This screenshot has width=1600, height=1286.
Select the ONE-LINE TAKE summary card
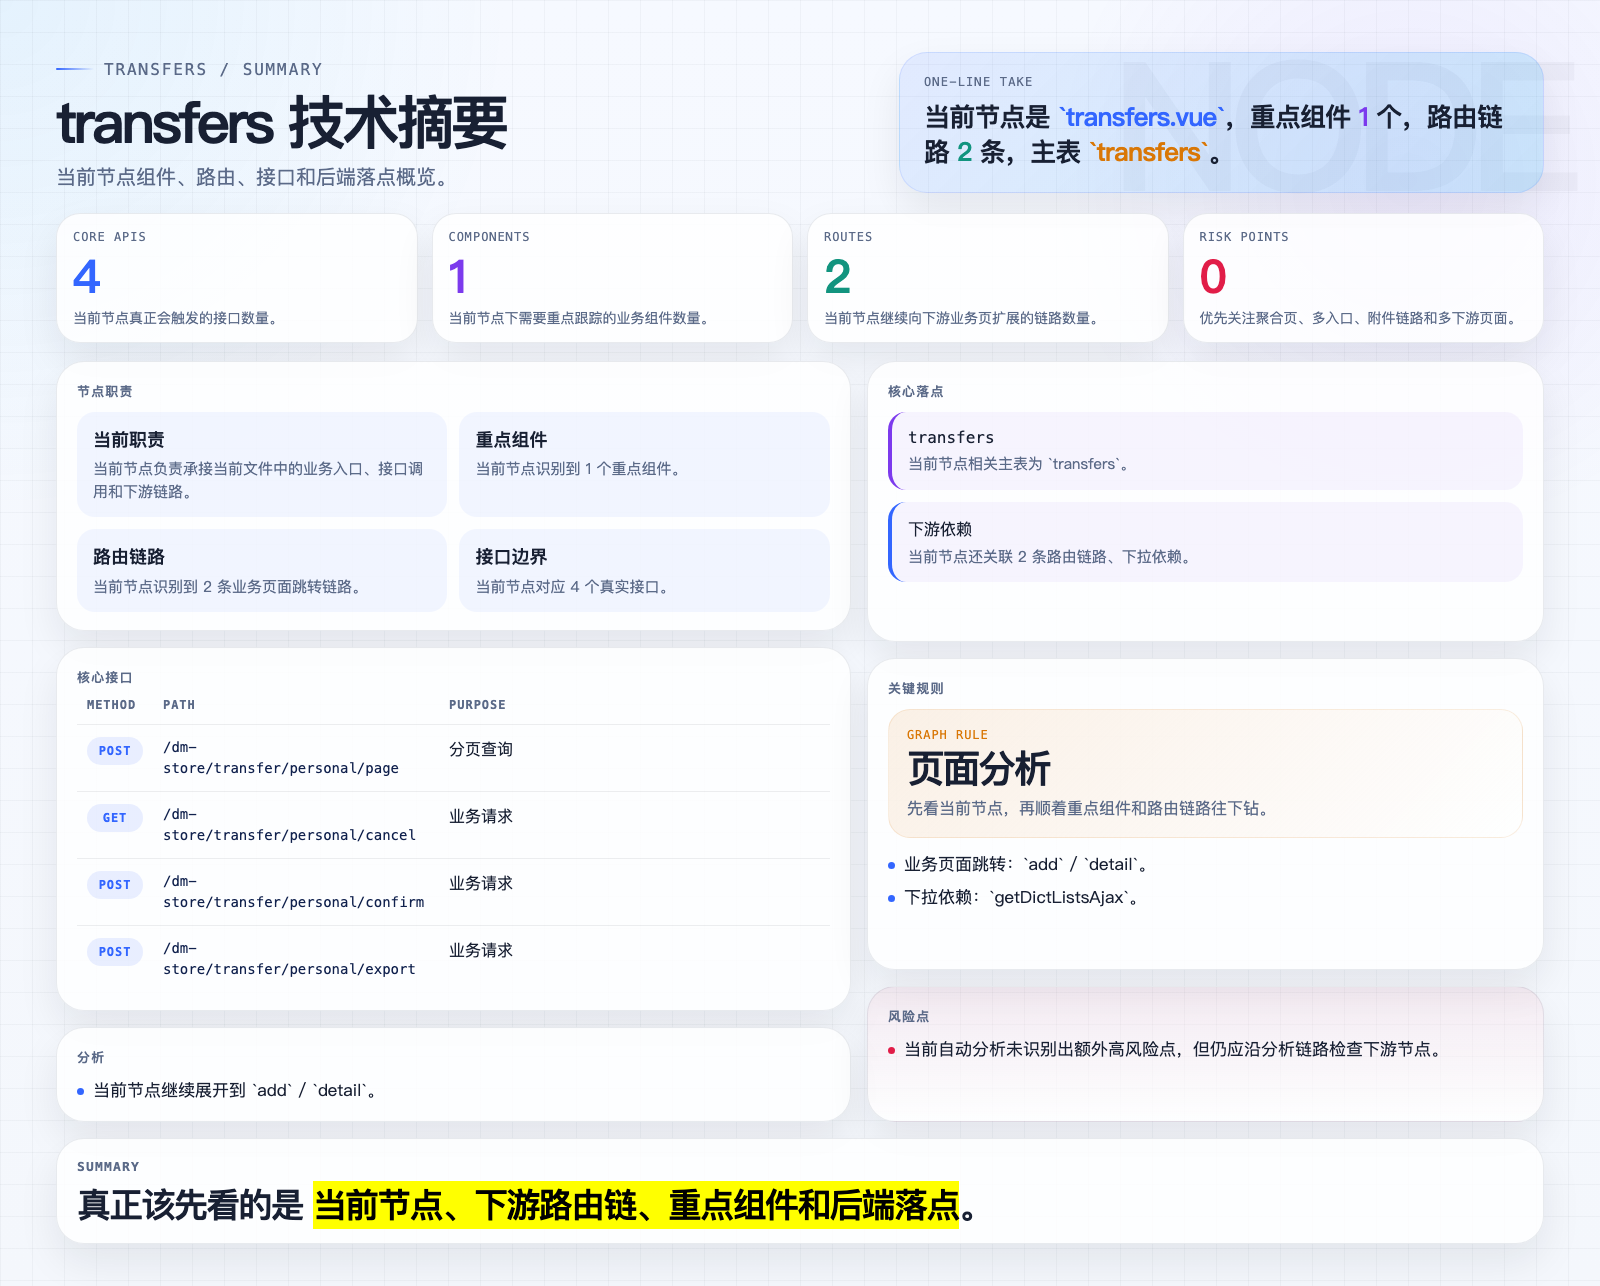(x=1221, y=122)
